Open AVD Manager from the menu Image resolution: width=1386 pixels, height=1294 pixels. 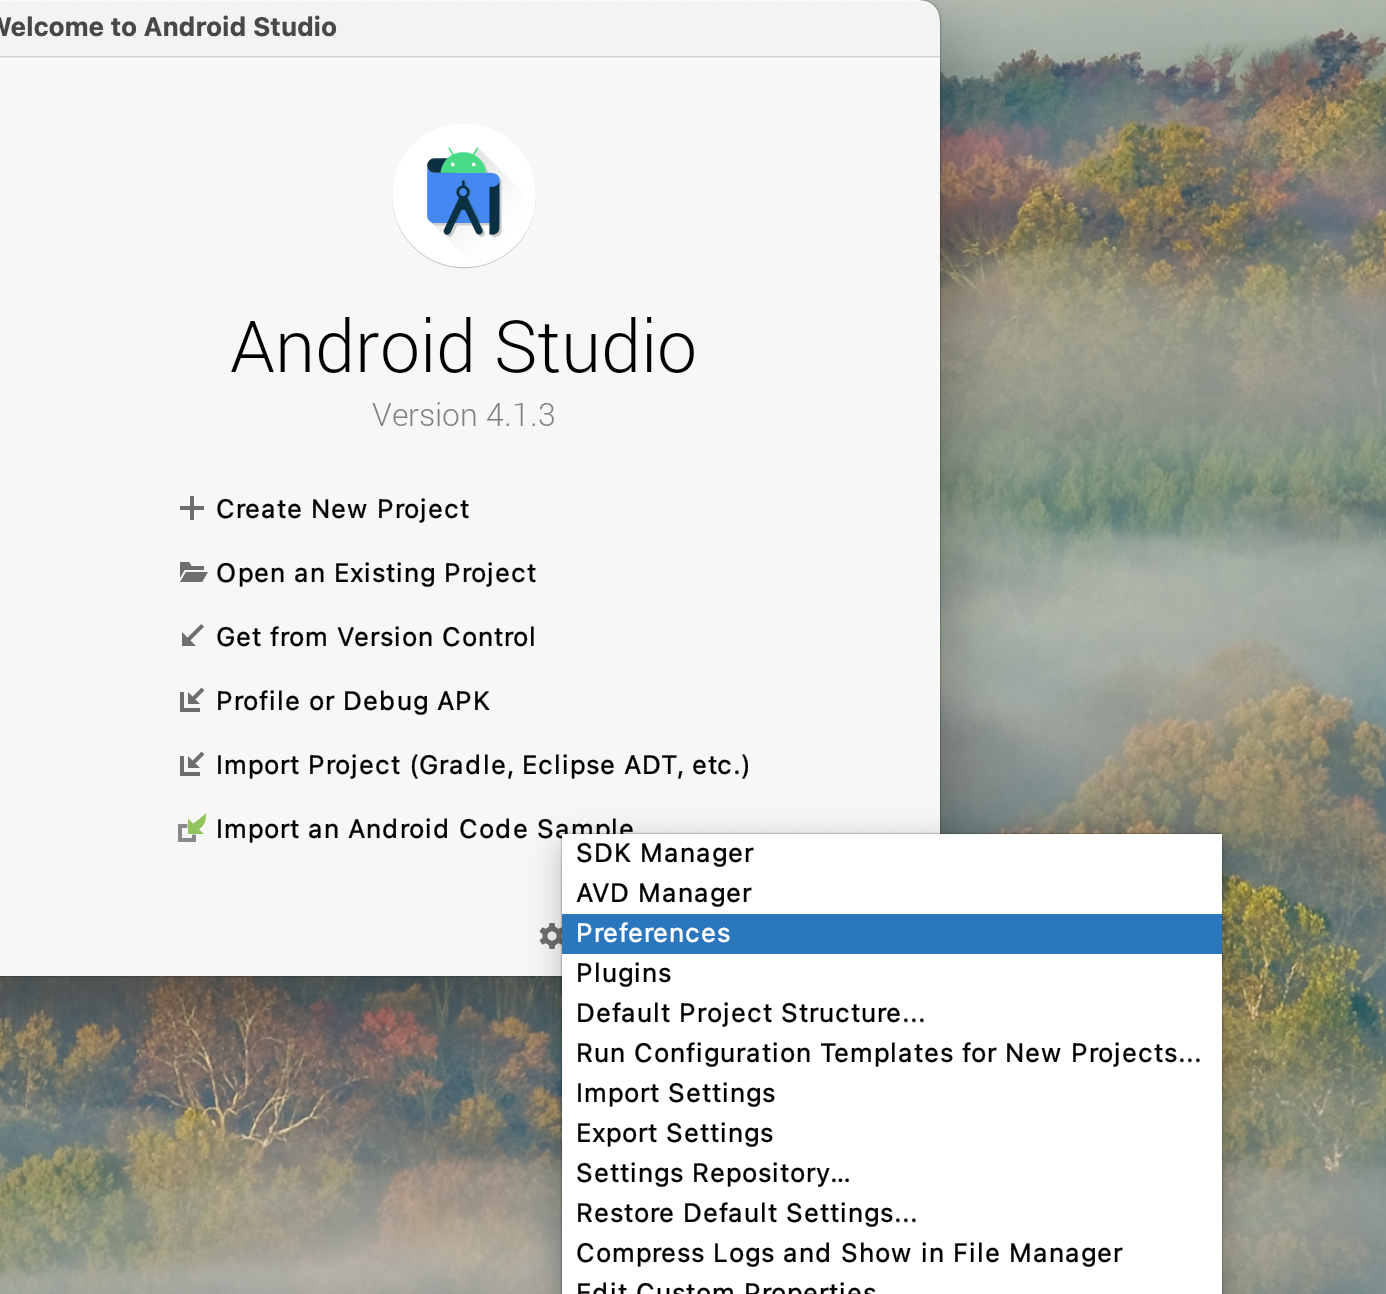(892, 893)
